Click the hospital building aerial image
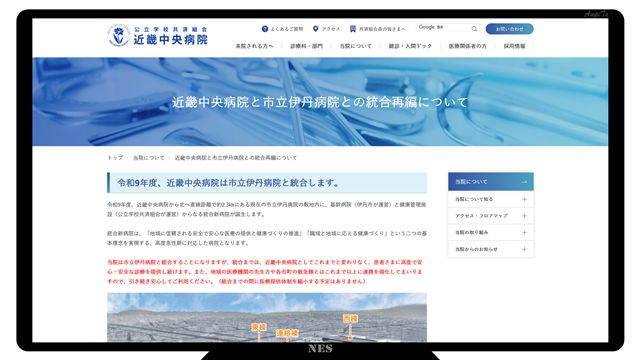 267,317
